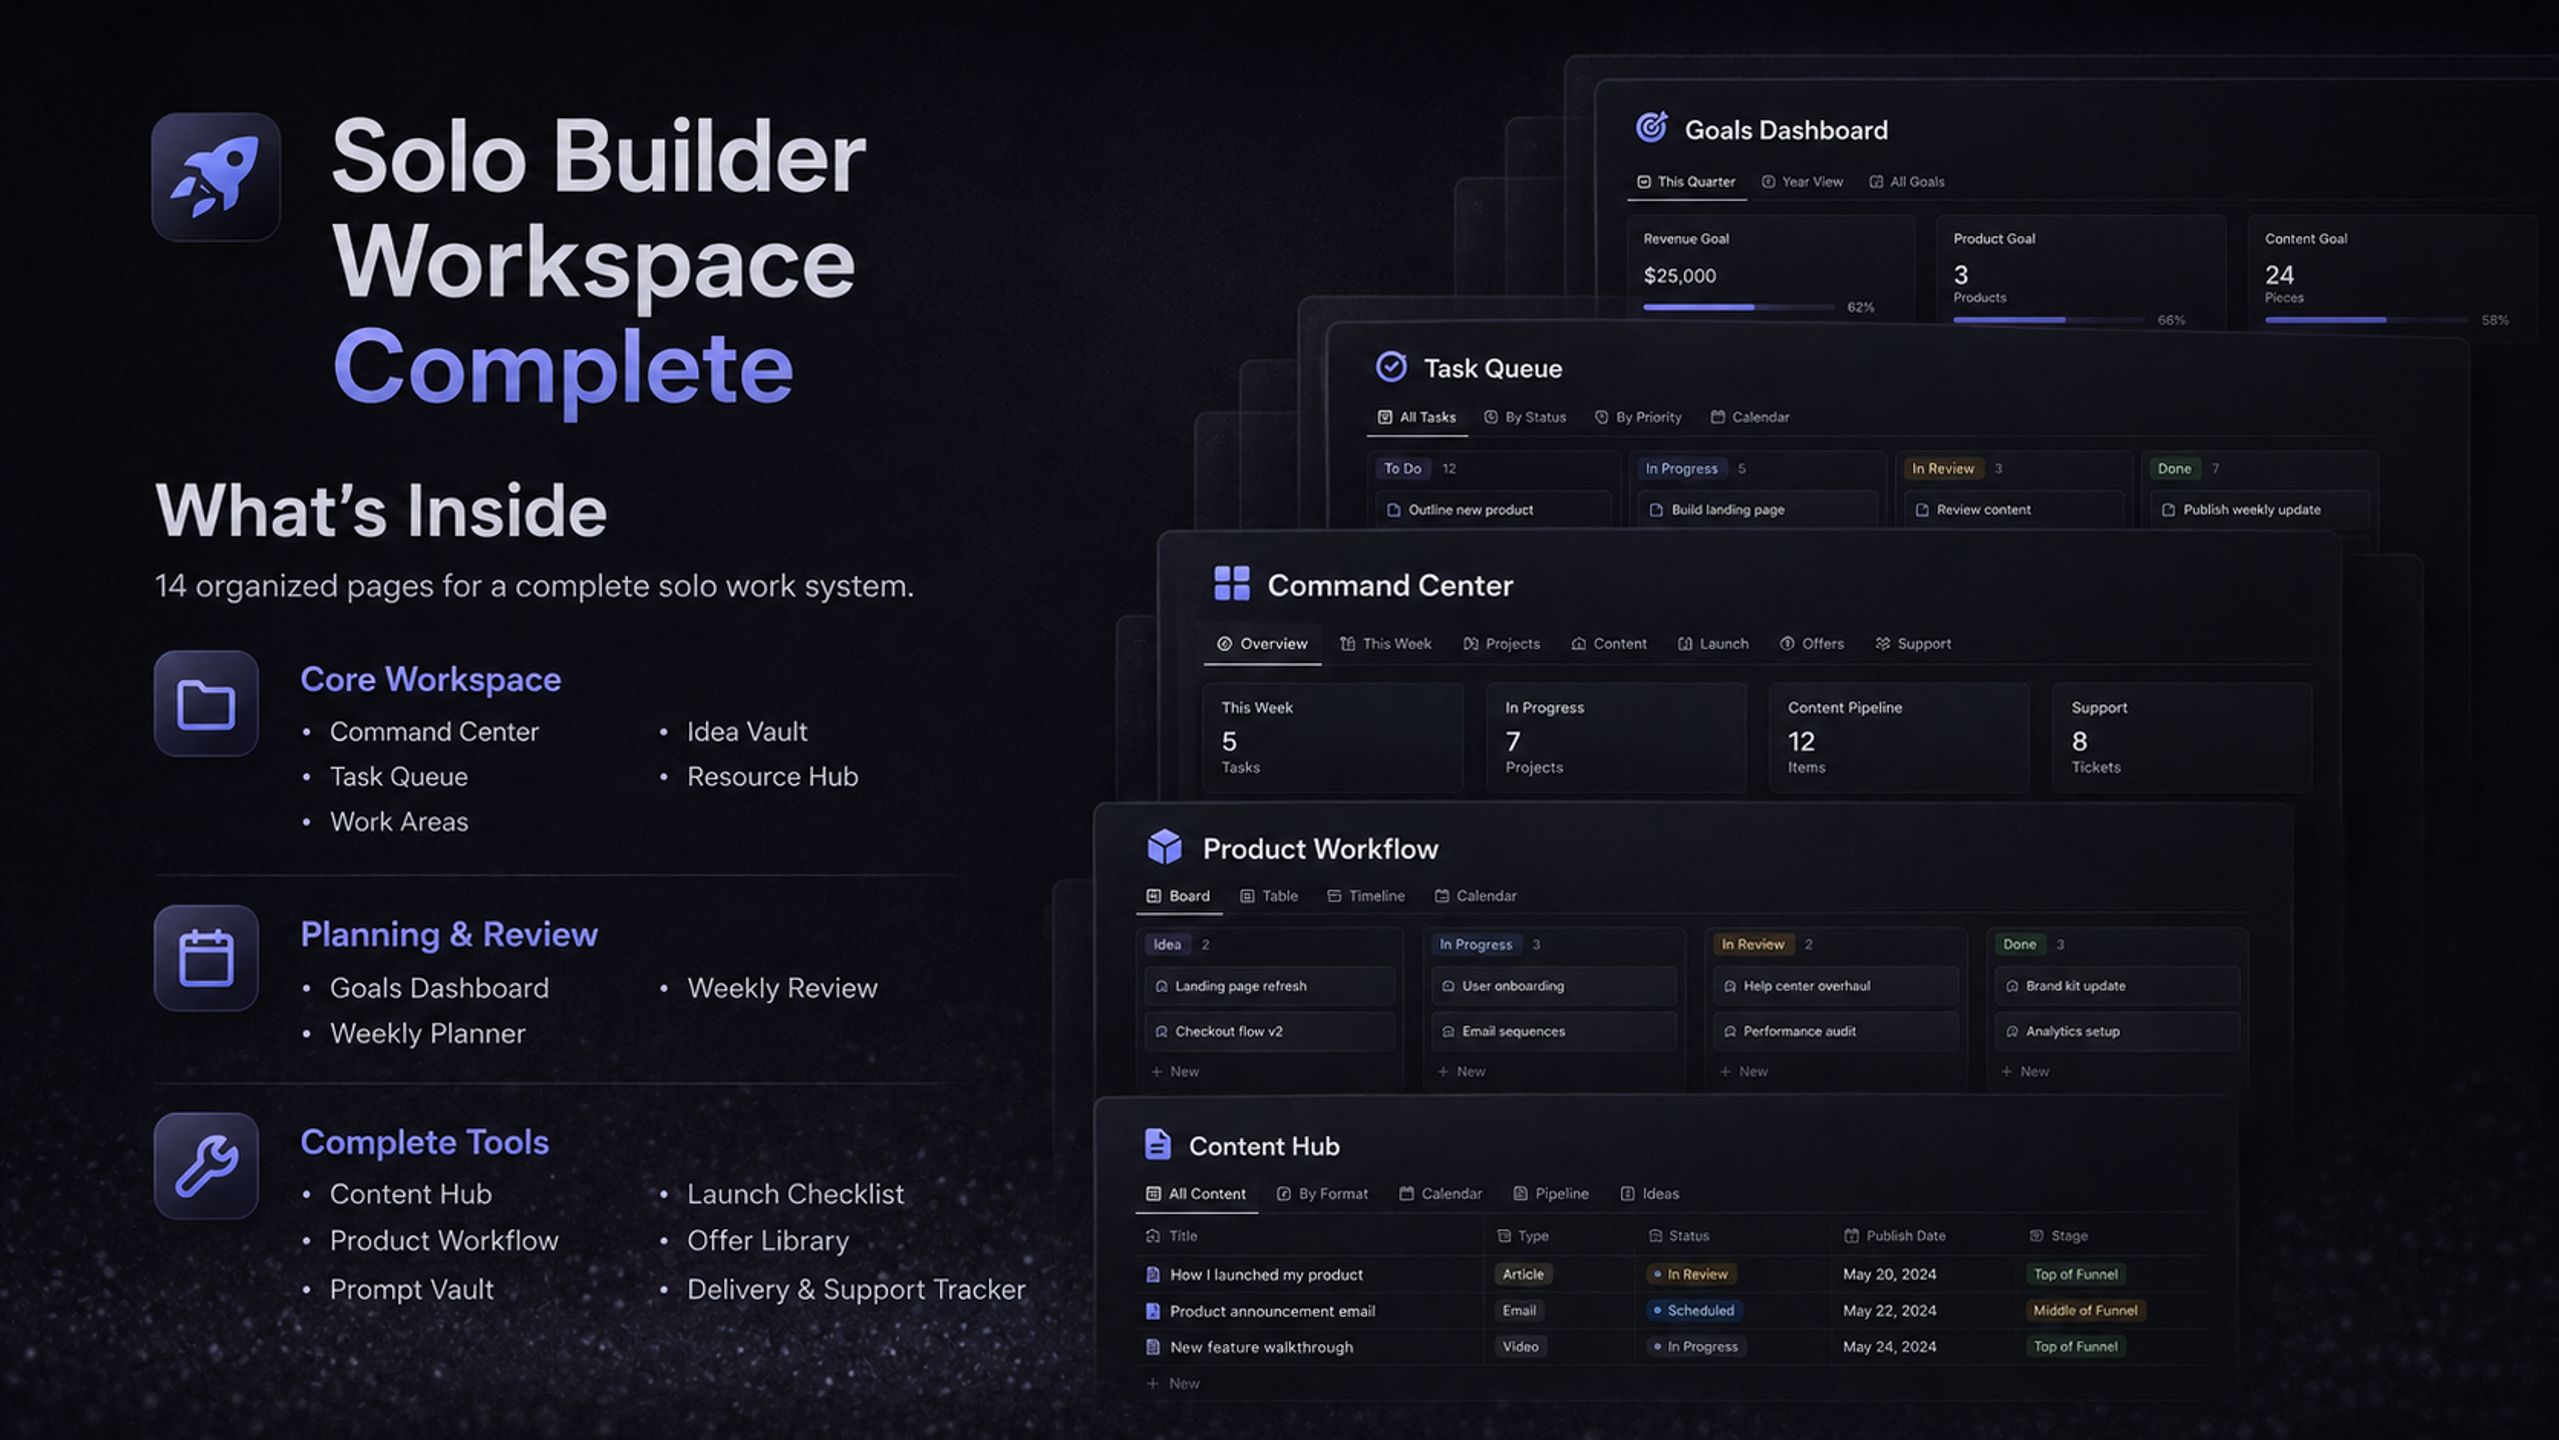Click page icon beside 'Product announcement email'
The width and height of the screenshot is (2559, 1440).
[x=1152, y=1310]
